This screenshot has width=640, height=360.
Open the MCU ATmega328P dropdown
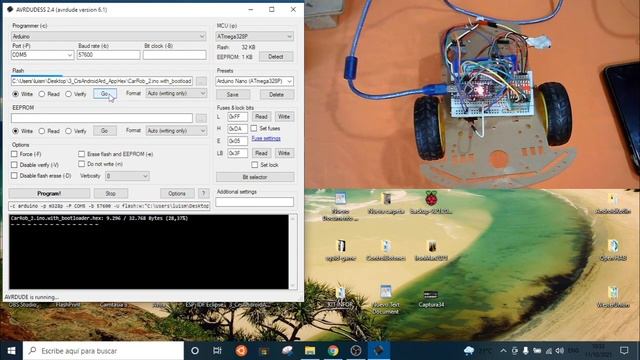click(255, 36)
